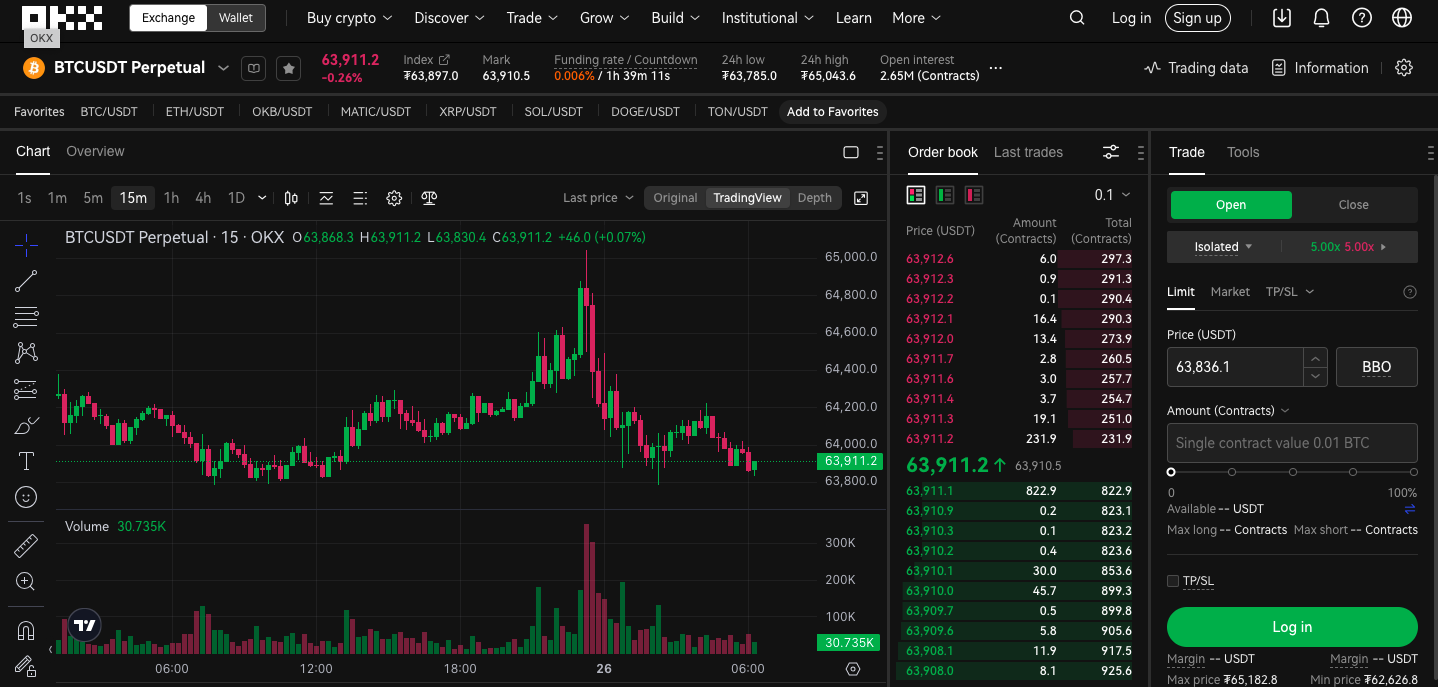Switch the chart to Depth view
This screenshot has height=687, width=1438.
(x=815, y=198)
